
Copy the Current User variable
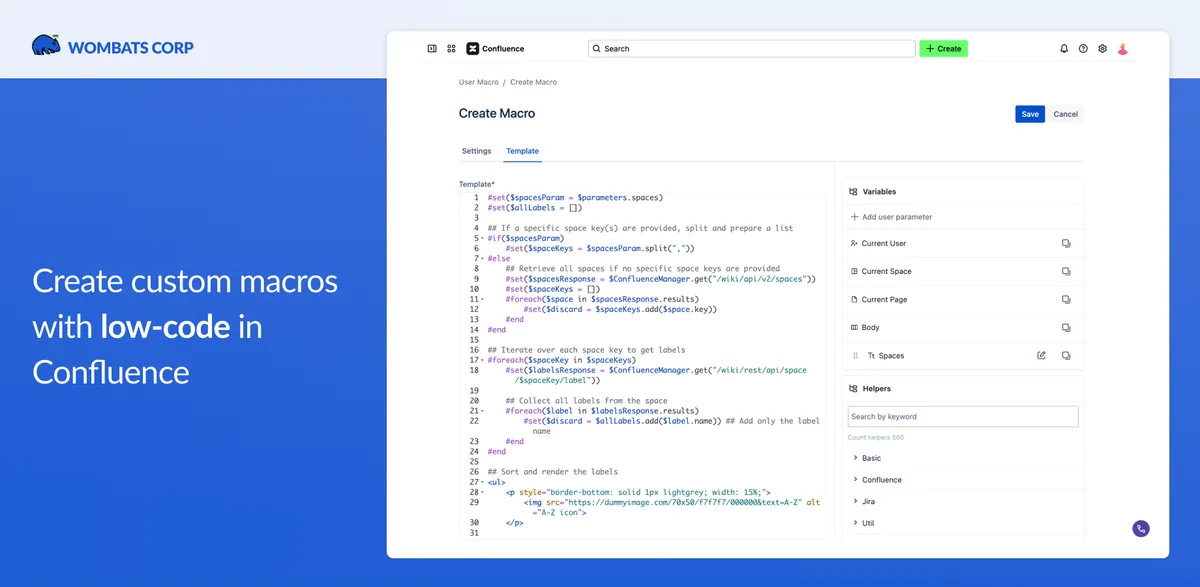pyautogui.click(x=1066, y=243)
